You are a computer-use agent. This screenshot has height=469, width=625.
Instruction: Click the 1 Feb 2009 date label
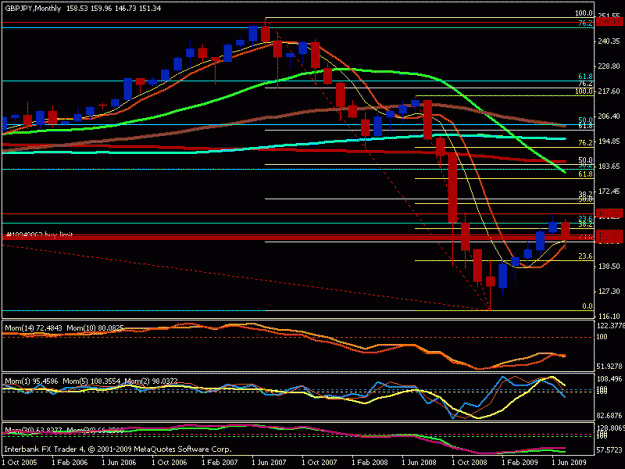(x=519, y=462)
